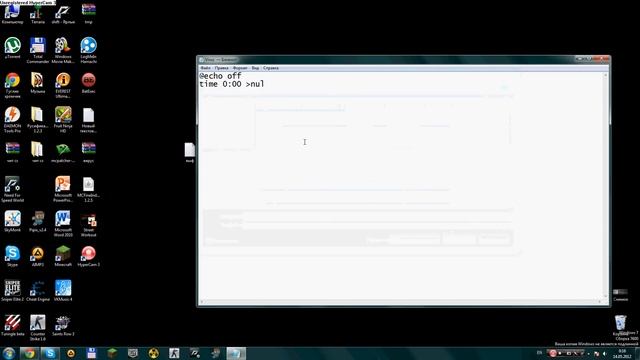Click the '@echo off' text line
Image resolution: width=640 pixels, height=360 pixels.
pyautogui.click(x=220, y=76)
